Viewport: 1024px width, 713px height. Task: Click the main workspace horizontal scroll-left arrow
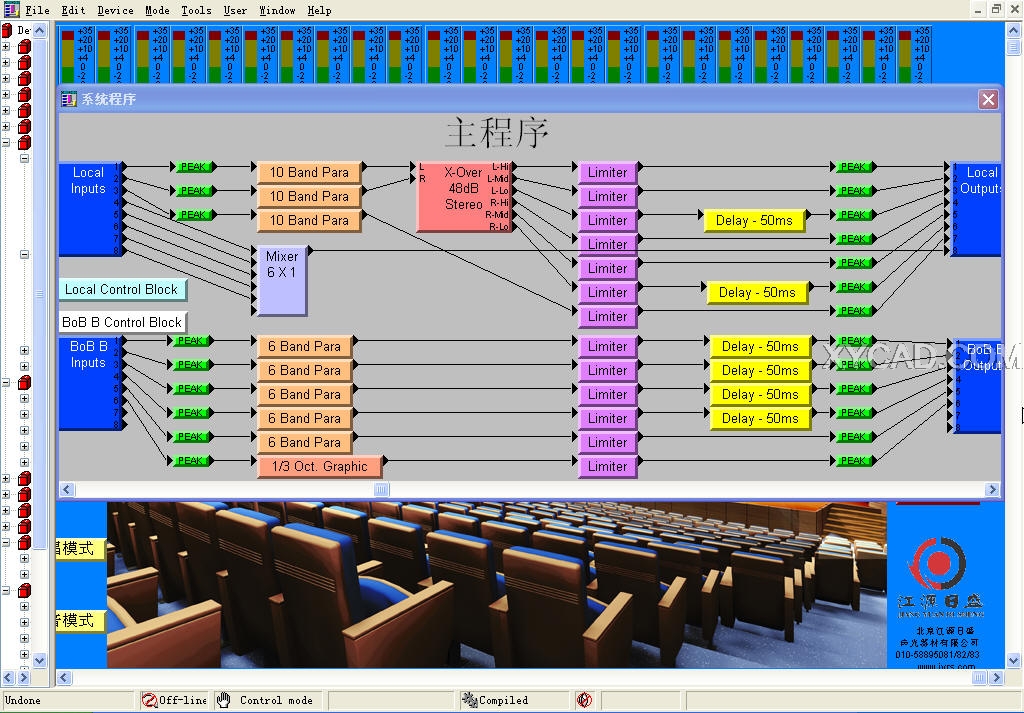pyautogui.click(x=64, y=677)
